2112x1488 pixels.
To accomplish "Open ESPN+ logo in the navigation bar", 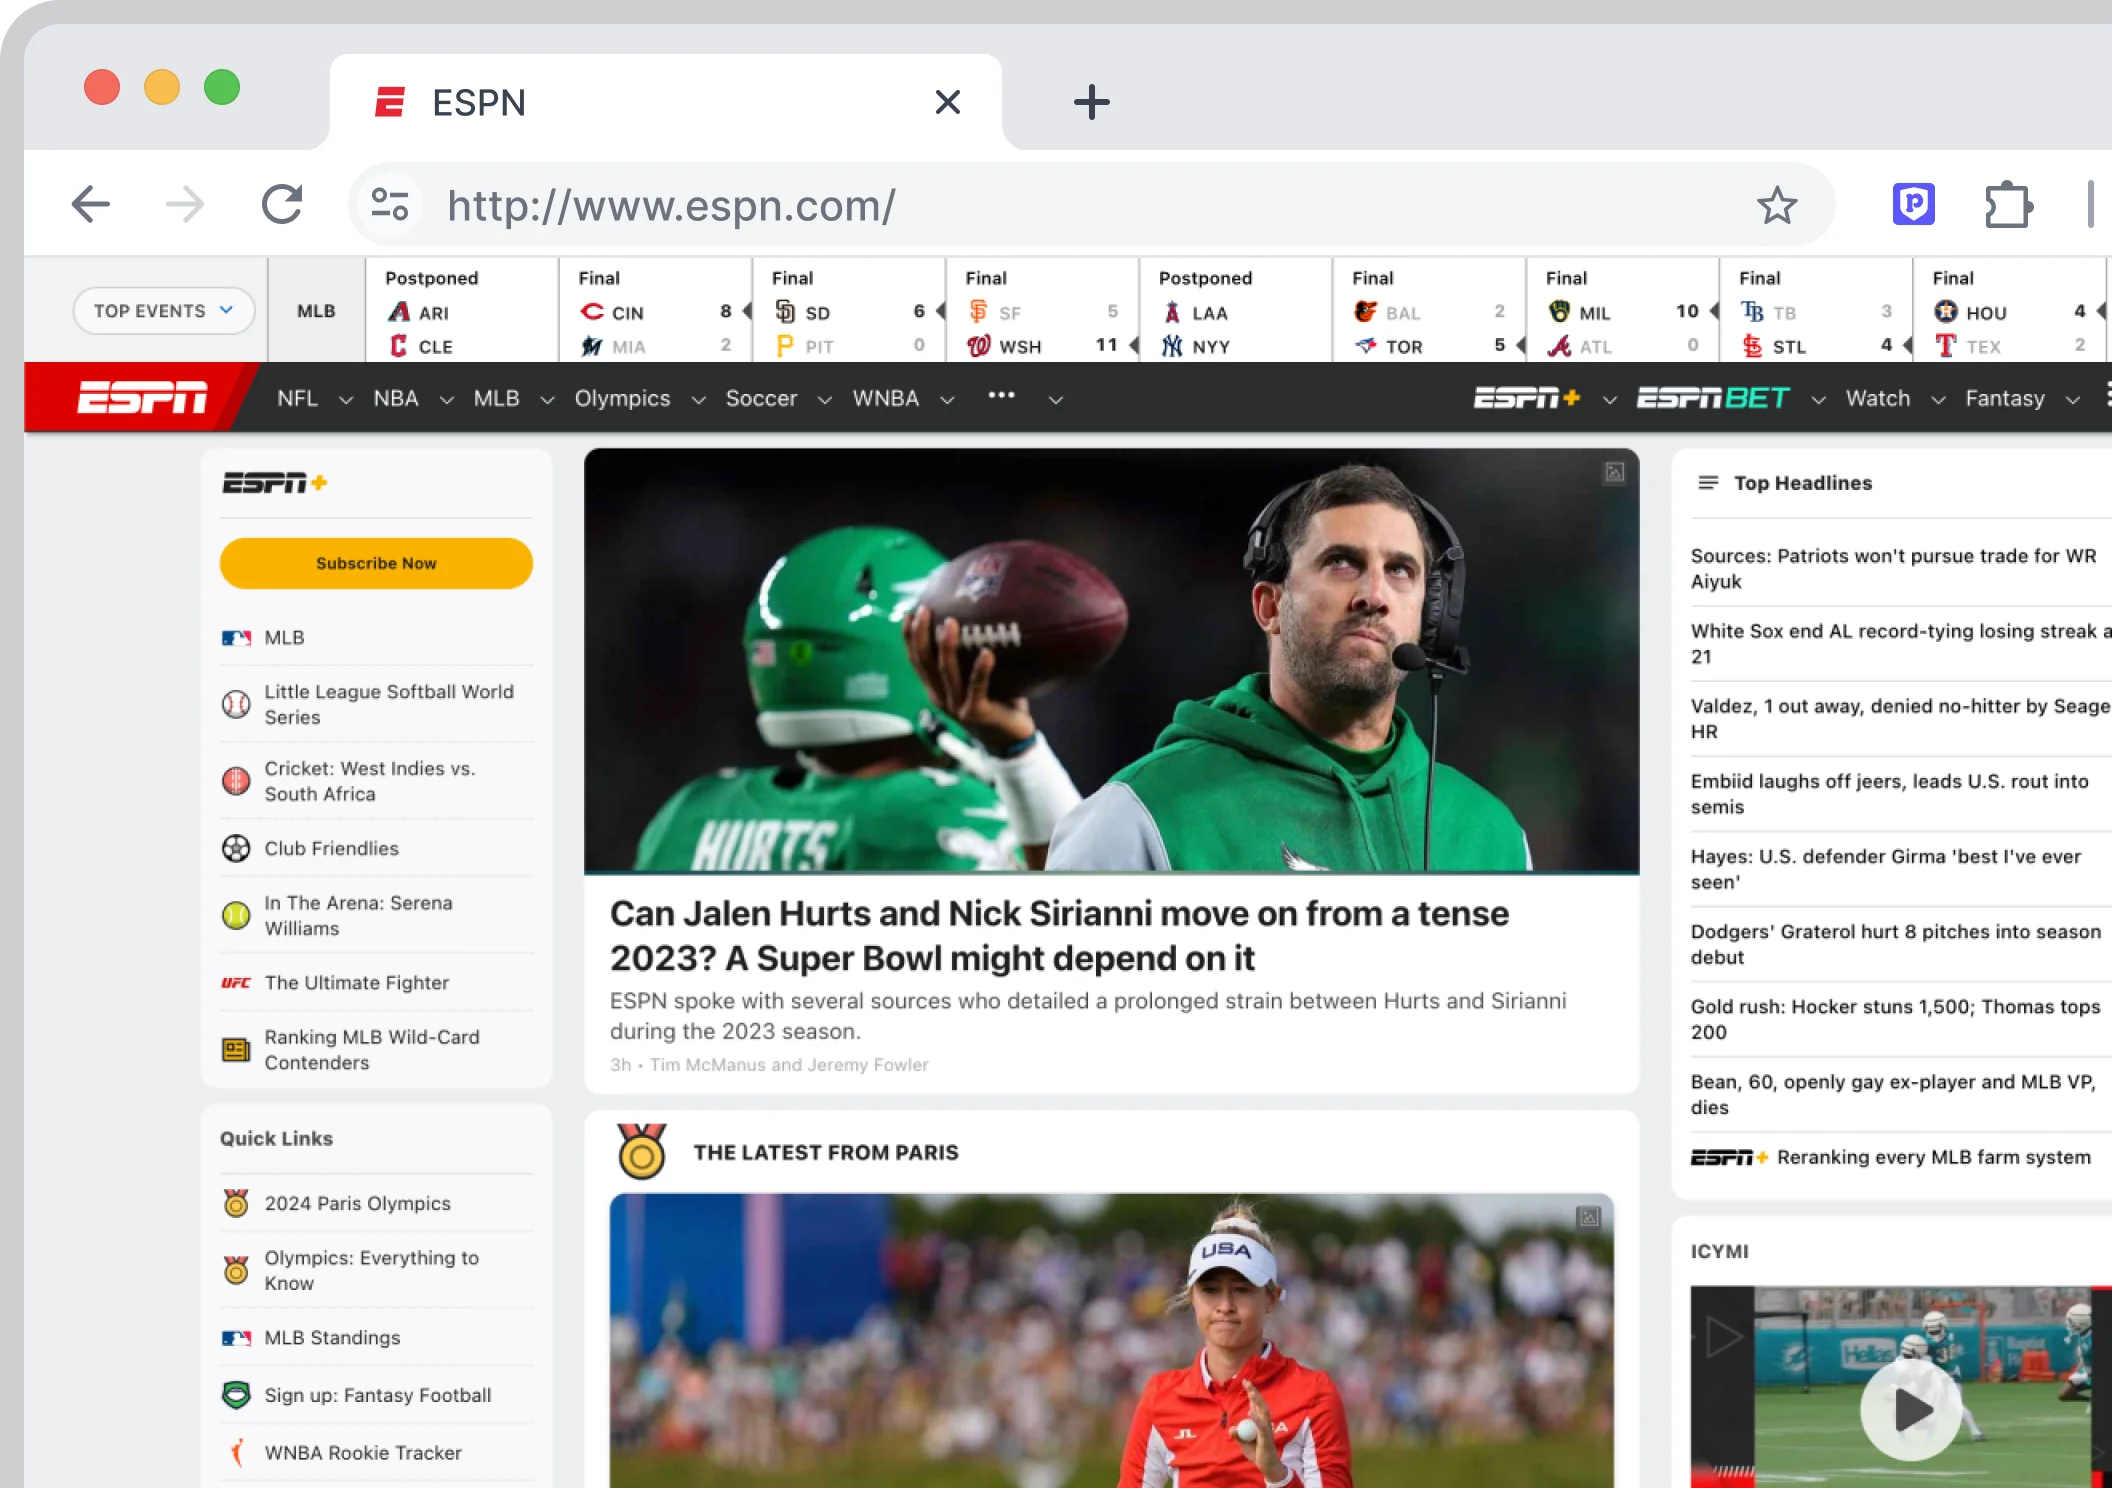I will [x=1527, y=398].
